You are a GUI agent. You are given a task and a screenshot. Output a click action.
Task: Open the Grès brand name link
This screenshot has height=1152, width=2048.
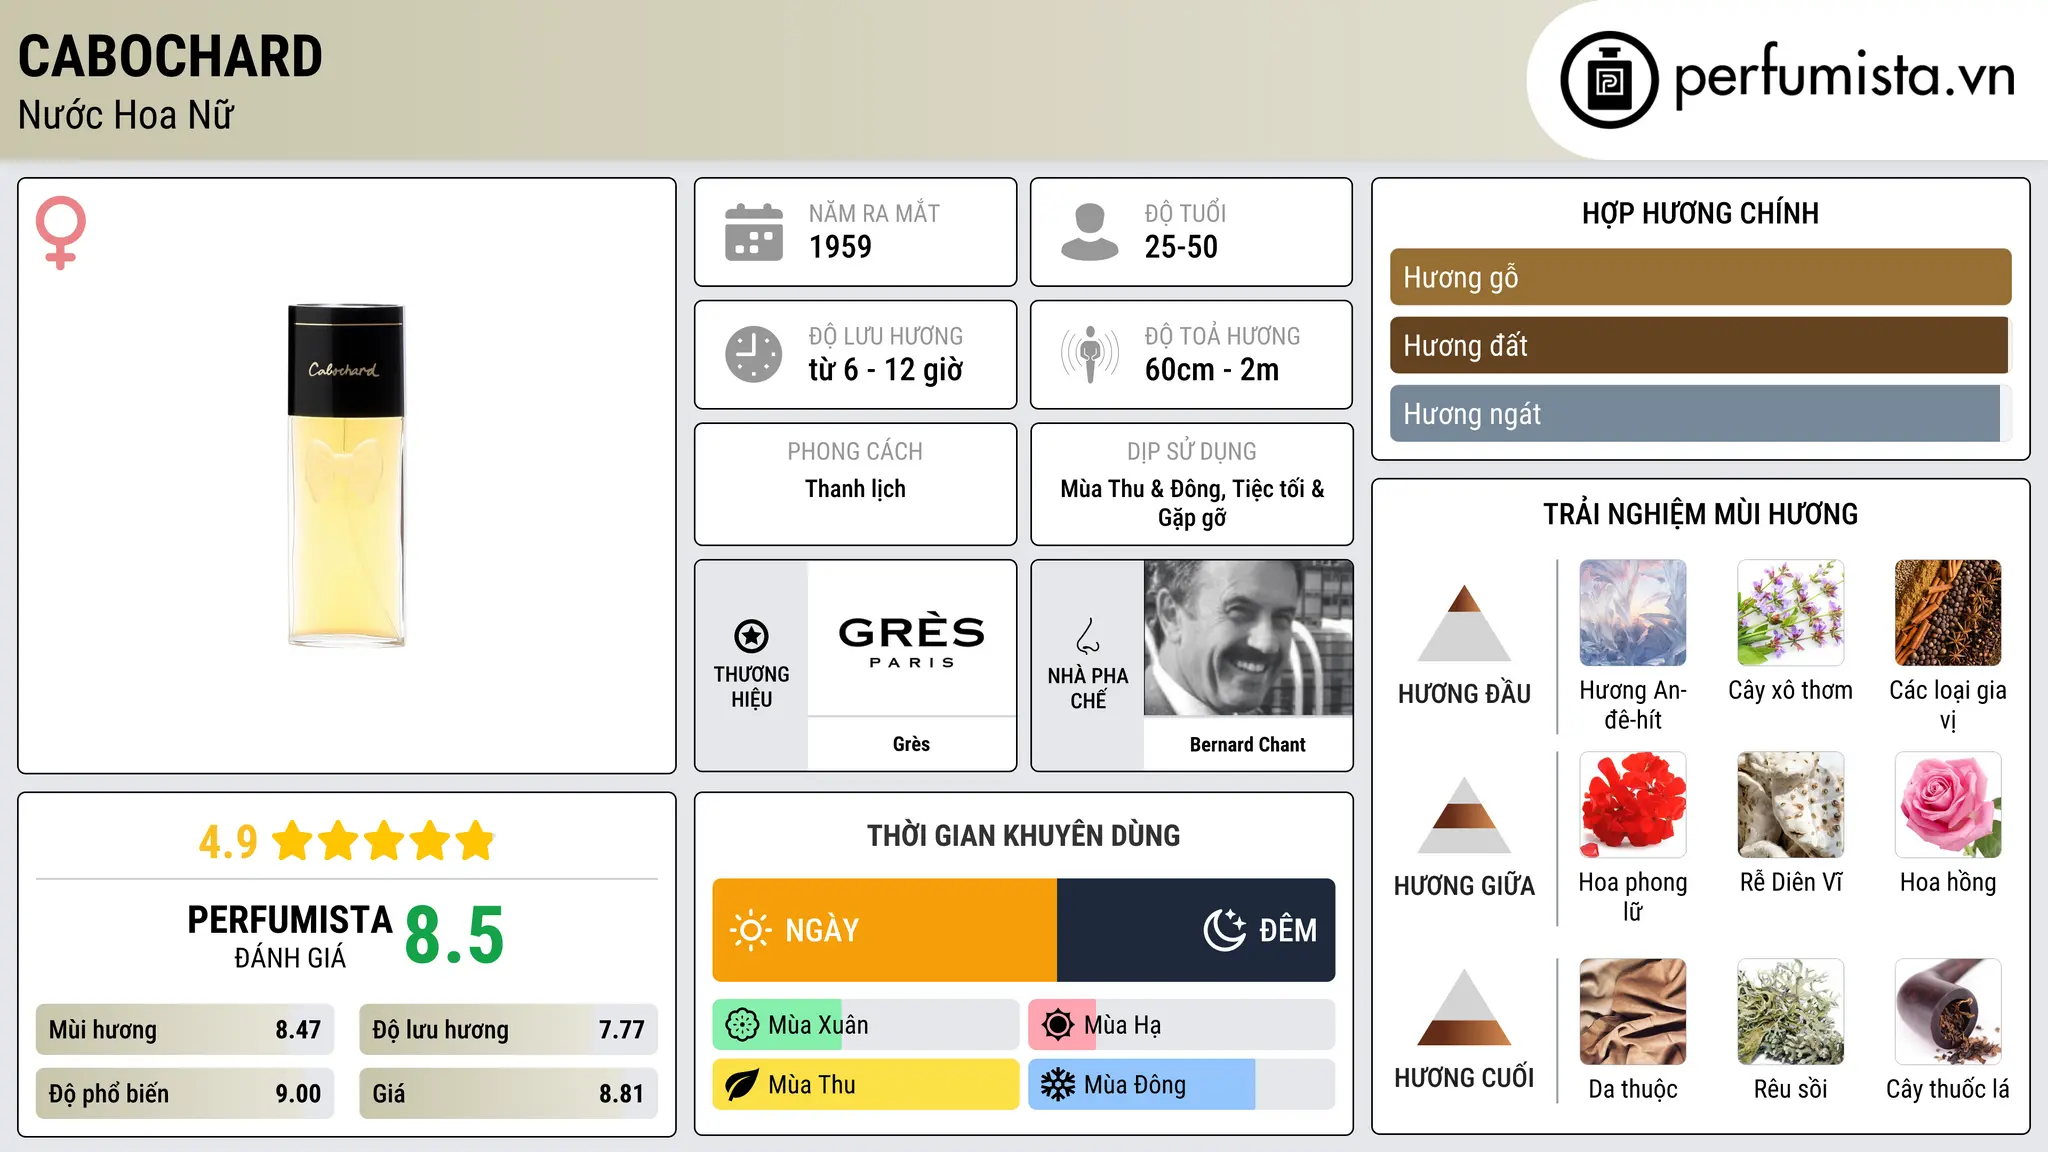point(911,744)
